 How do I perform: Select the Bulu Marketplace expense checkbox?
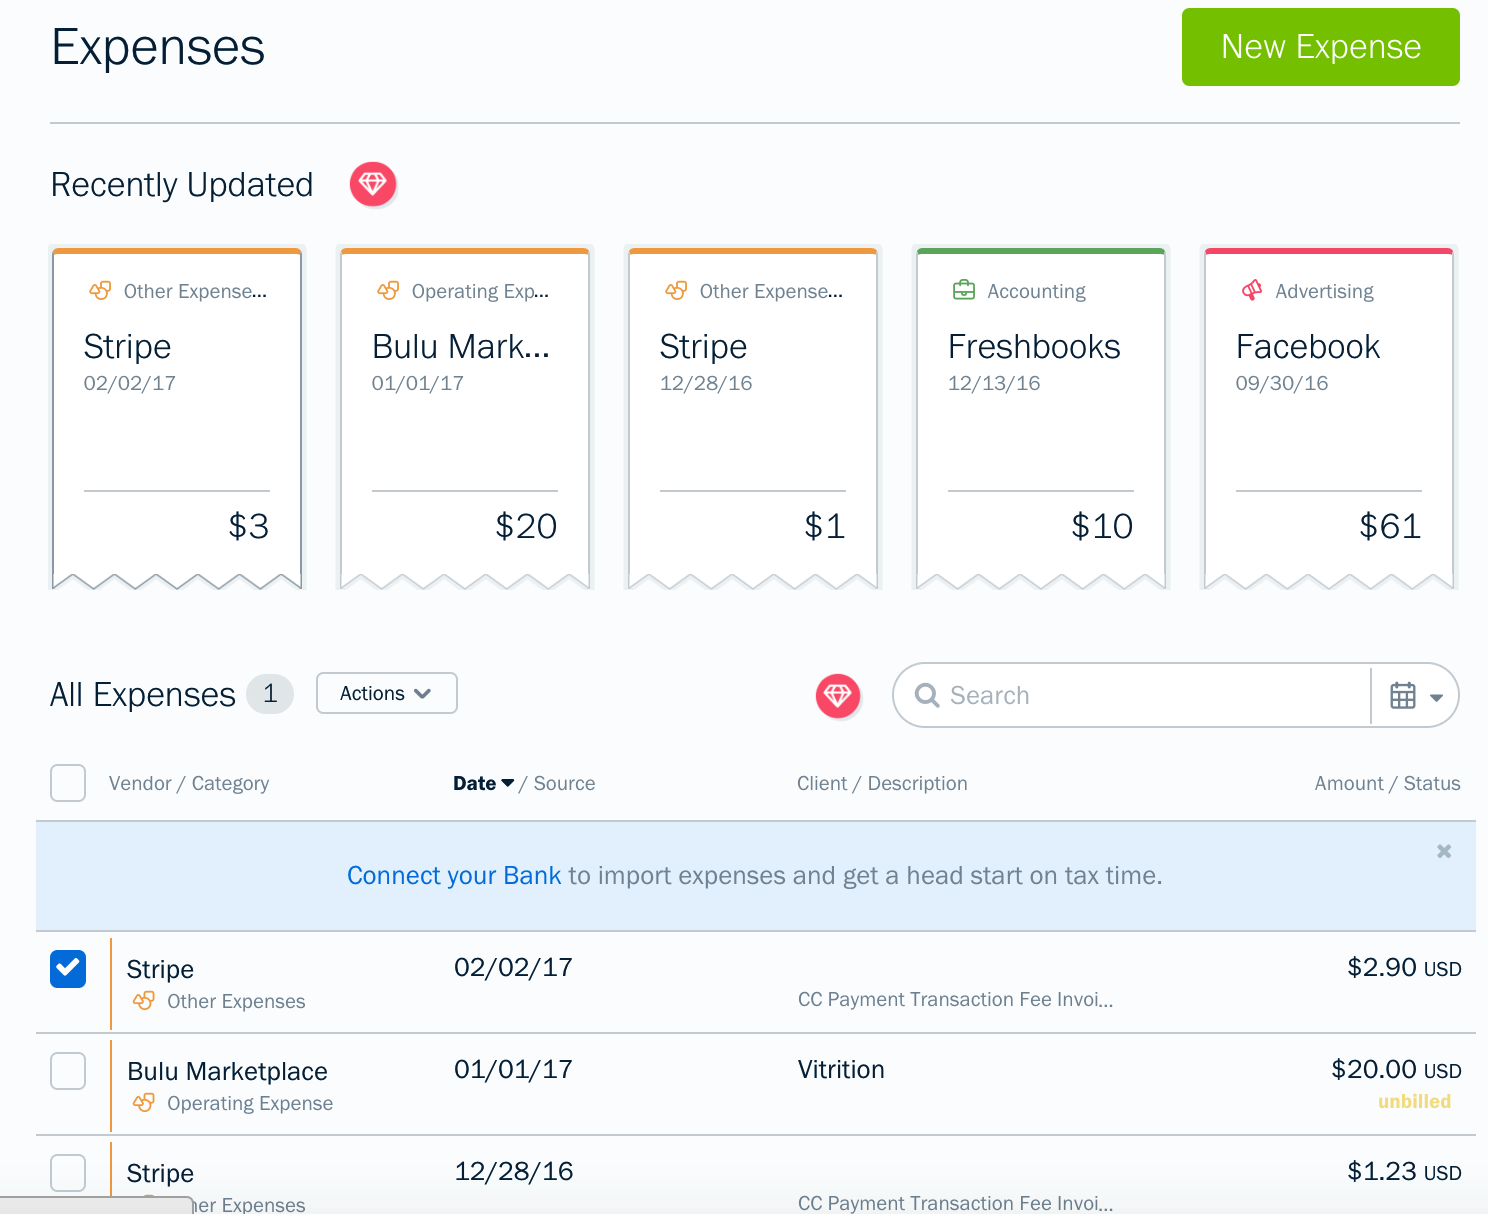tap(68, 1071)
